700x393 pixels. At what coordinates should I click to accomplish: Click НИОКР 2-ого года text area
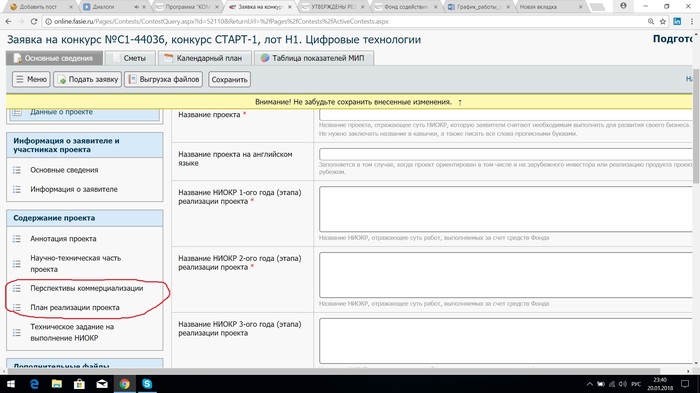click(506, 275)
